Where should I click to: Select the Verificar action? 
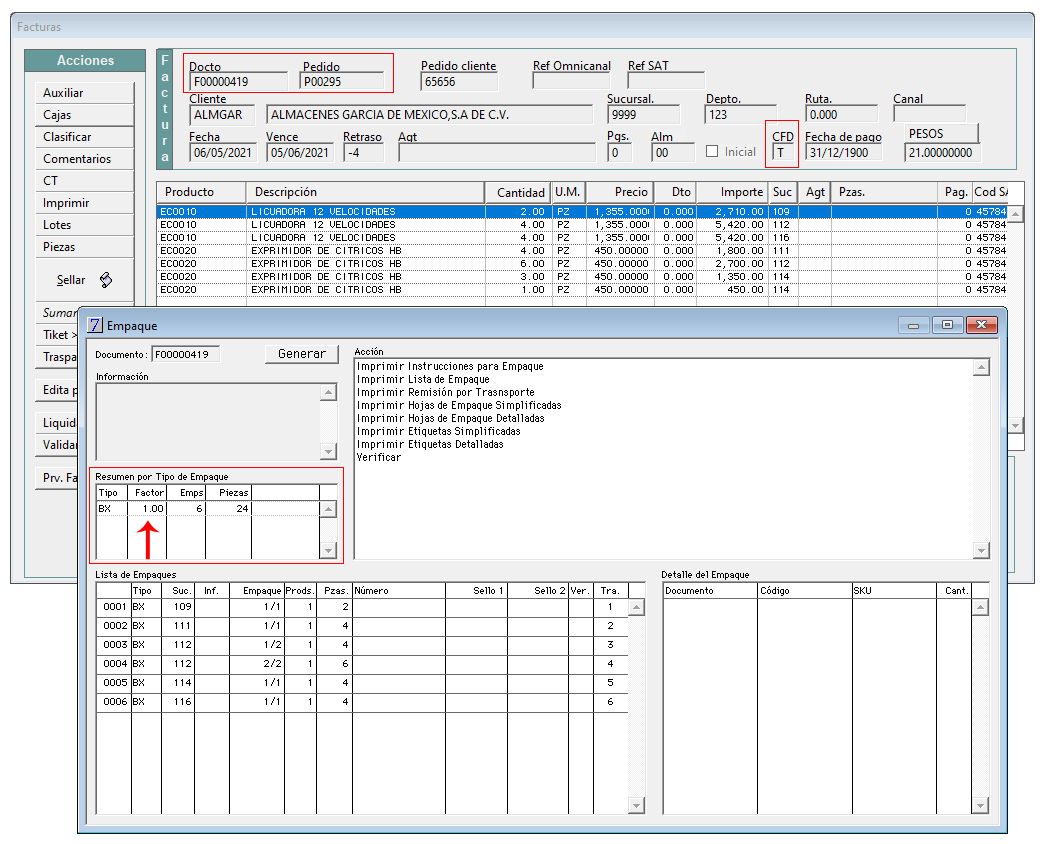click(x=379, y=458)
